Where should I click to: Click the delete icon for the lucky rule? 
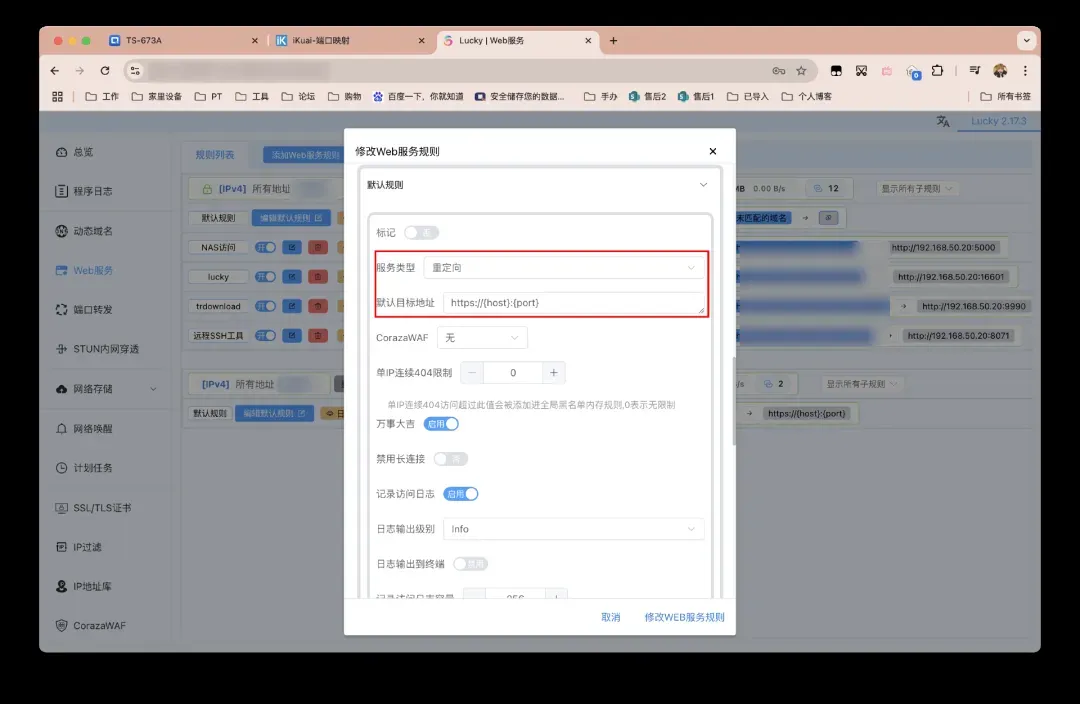coord(318,277)
